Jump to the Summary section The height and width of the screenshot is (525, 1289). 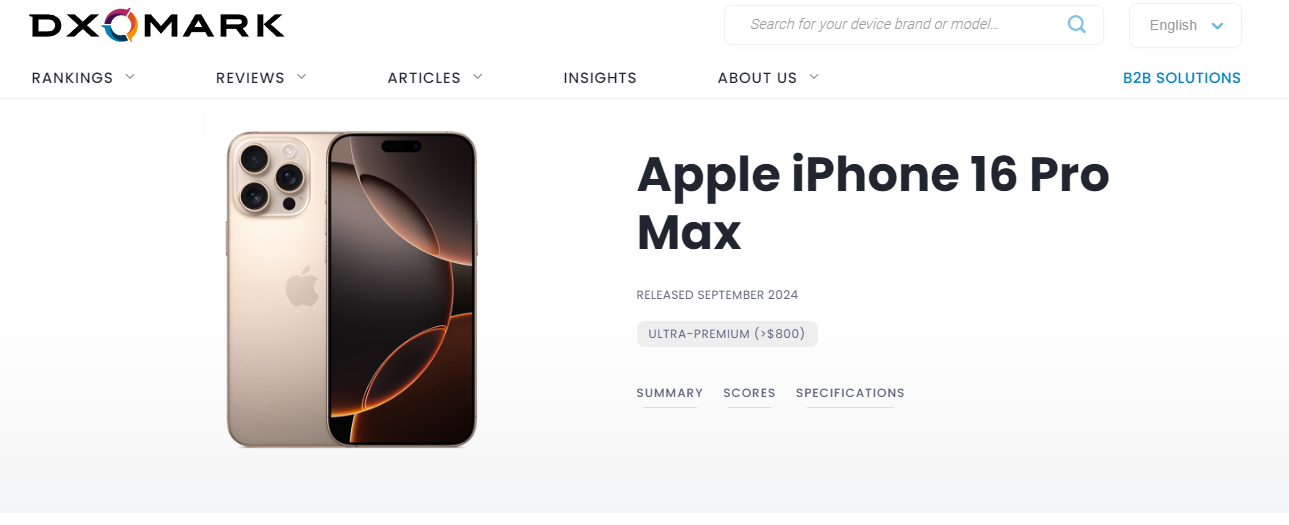point(670,393)
